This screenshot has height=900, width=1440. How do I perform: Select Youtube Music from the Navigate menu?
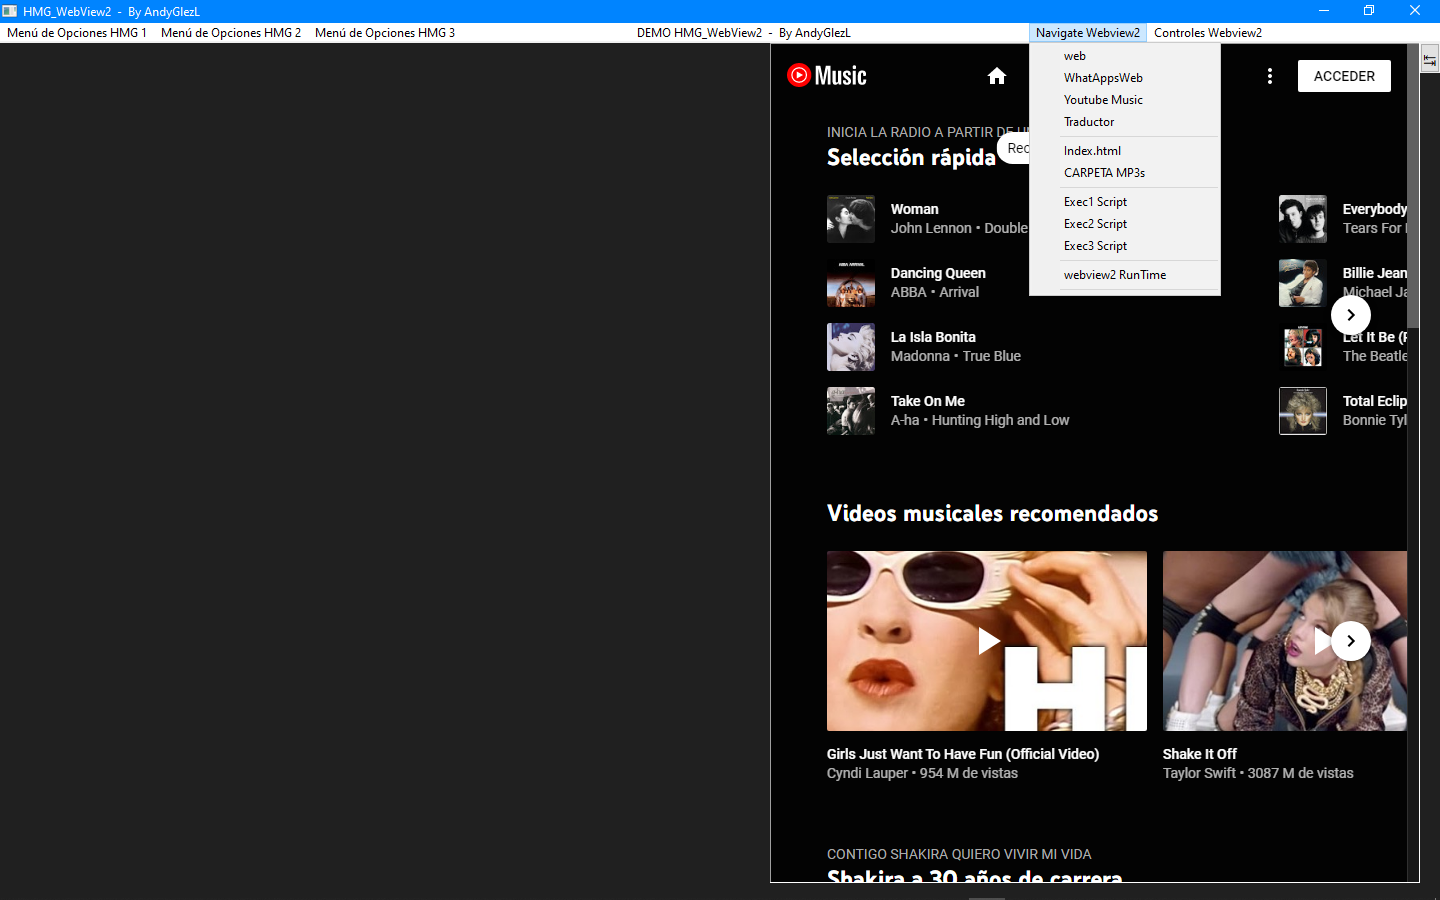(x=1103, y=99)
